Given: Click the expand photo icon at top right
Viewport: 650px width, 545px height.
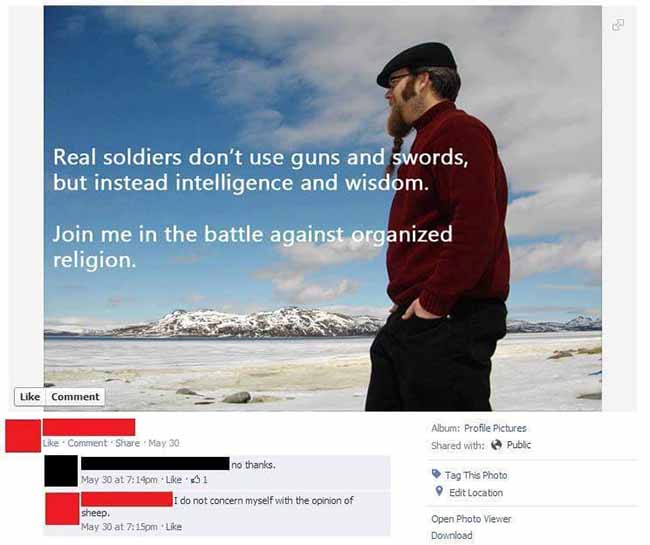Looking at the screenshot, I should [x=618, y=25].
